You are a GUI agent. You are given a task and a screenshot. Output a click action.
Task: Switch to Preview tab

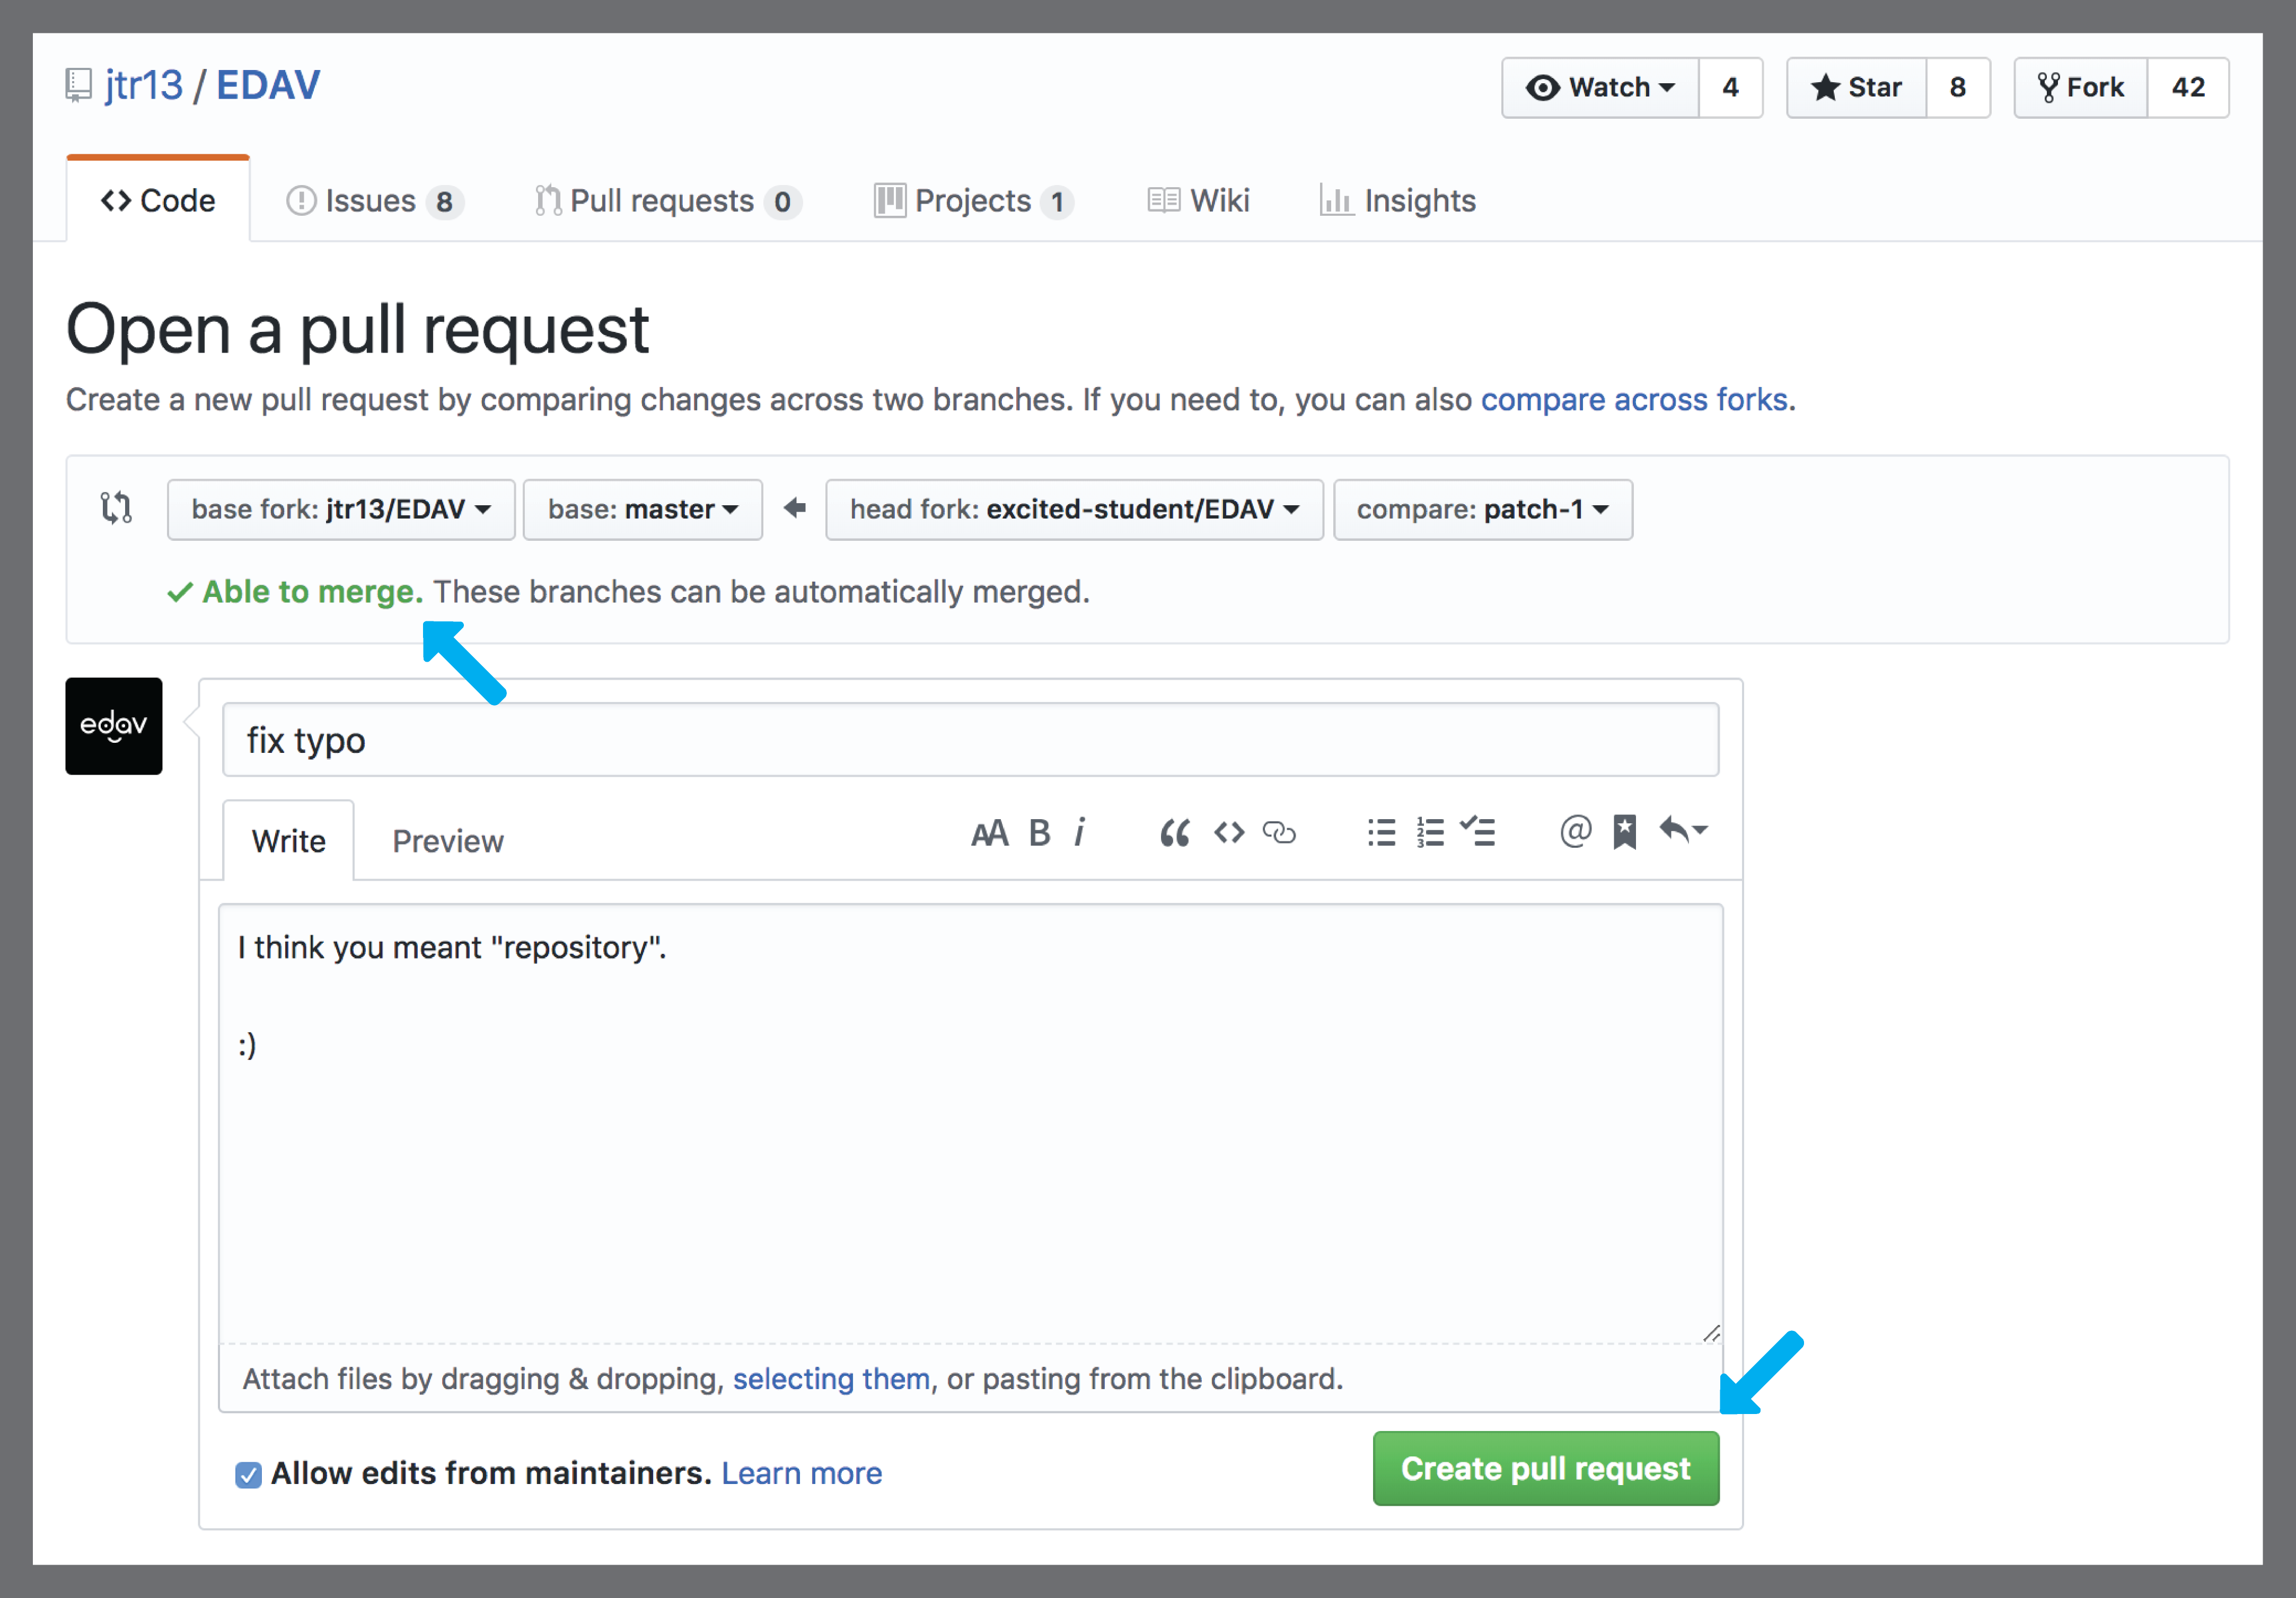tap(448, 841)
